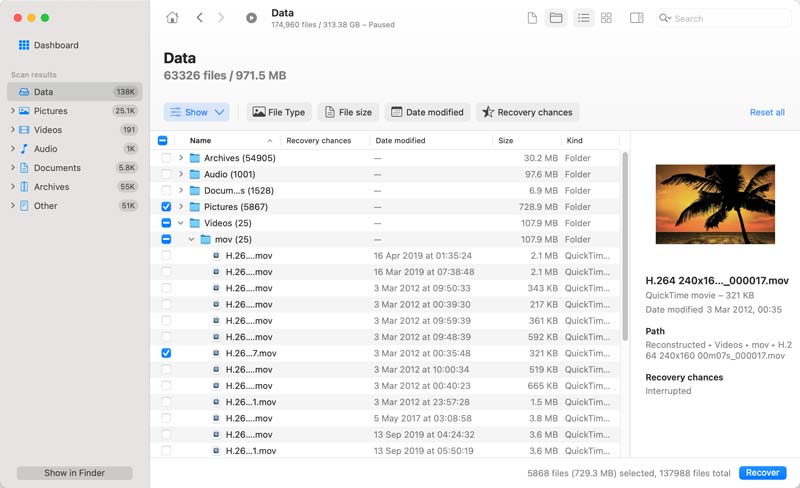Image resolution: width=800 pixels, height=488 pixels.
Task: Expand the Archives (54905) folder row
Action: (181, 158)
